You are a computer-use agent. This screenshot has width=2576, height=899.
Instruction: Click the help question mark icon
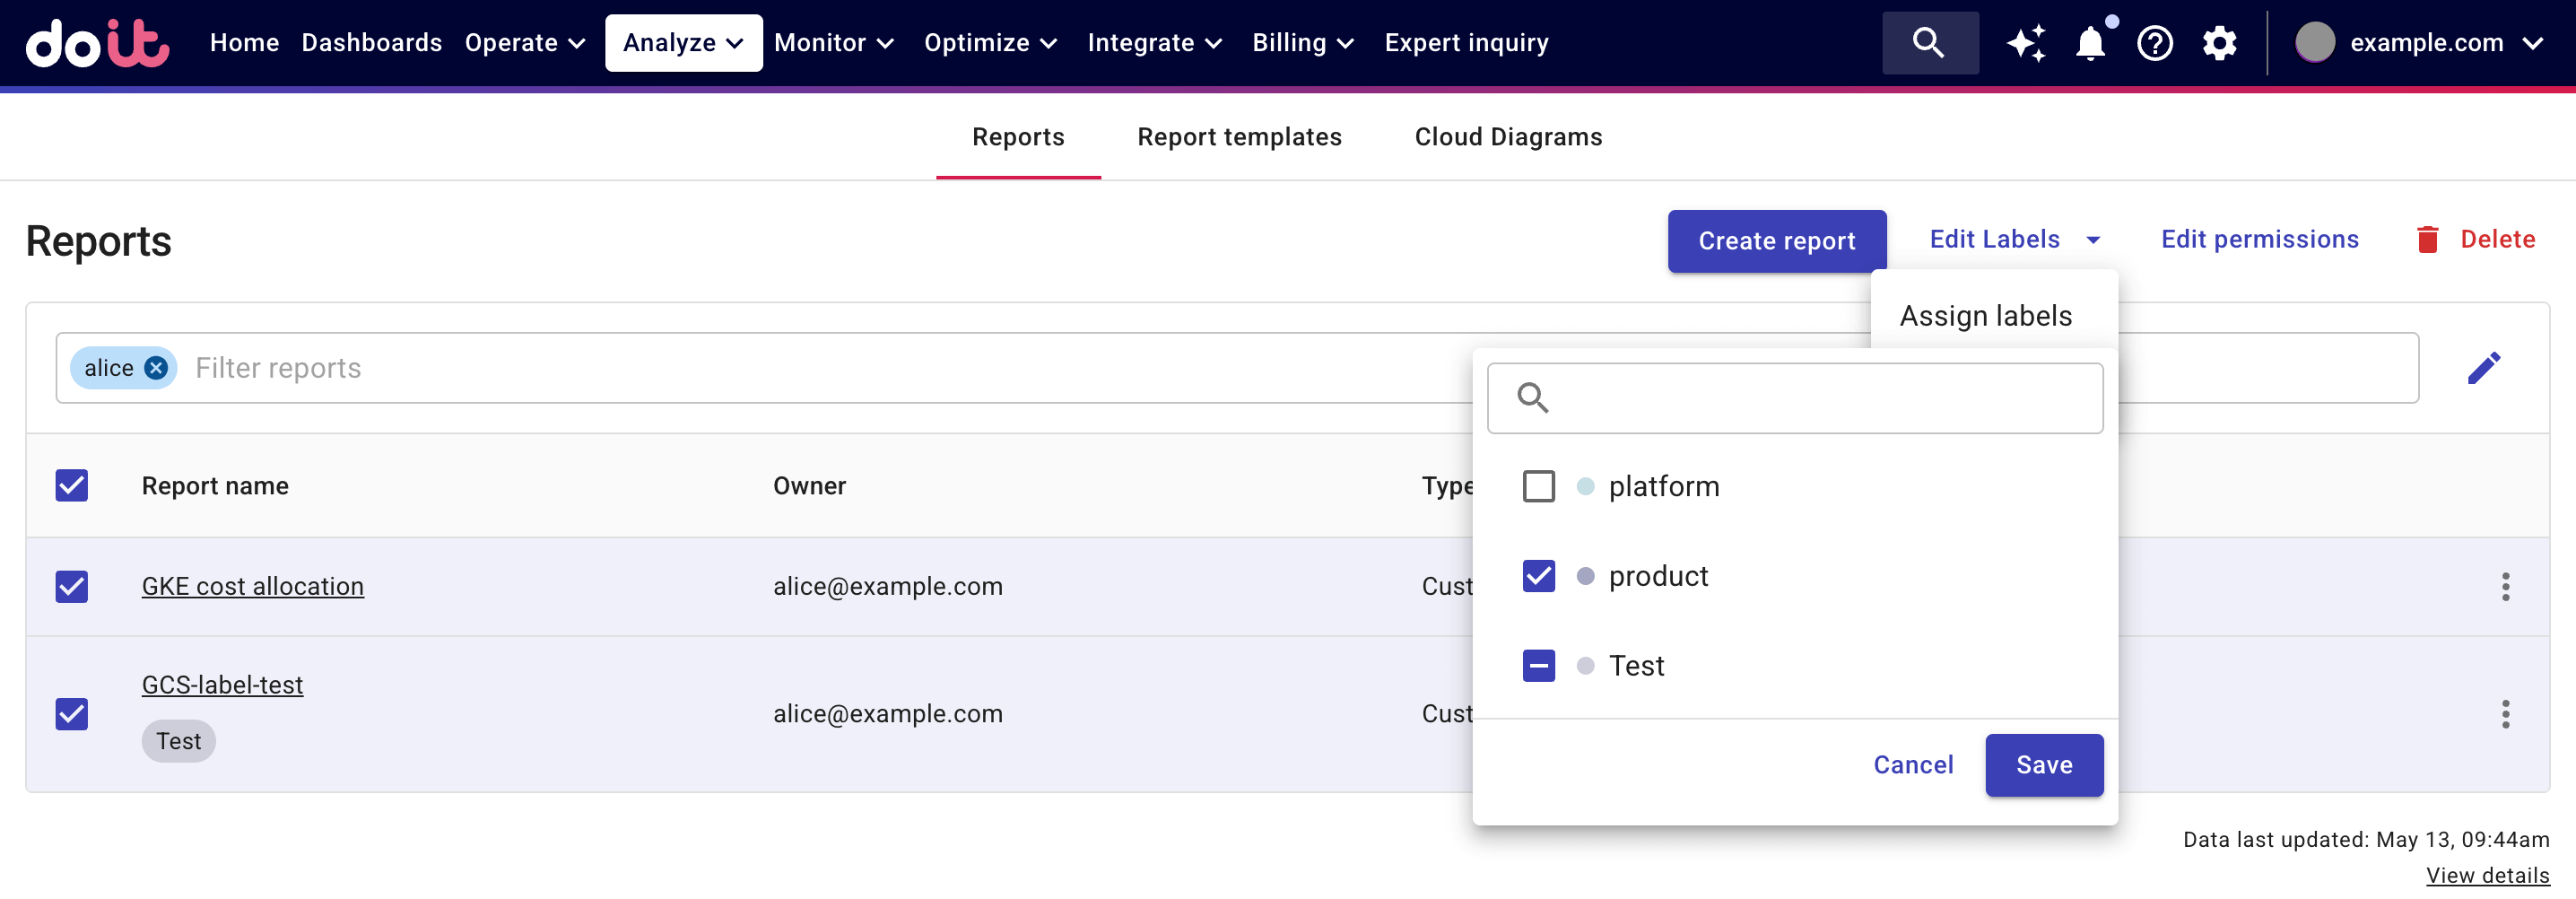coord(2154,43)
